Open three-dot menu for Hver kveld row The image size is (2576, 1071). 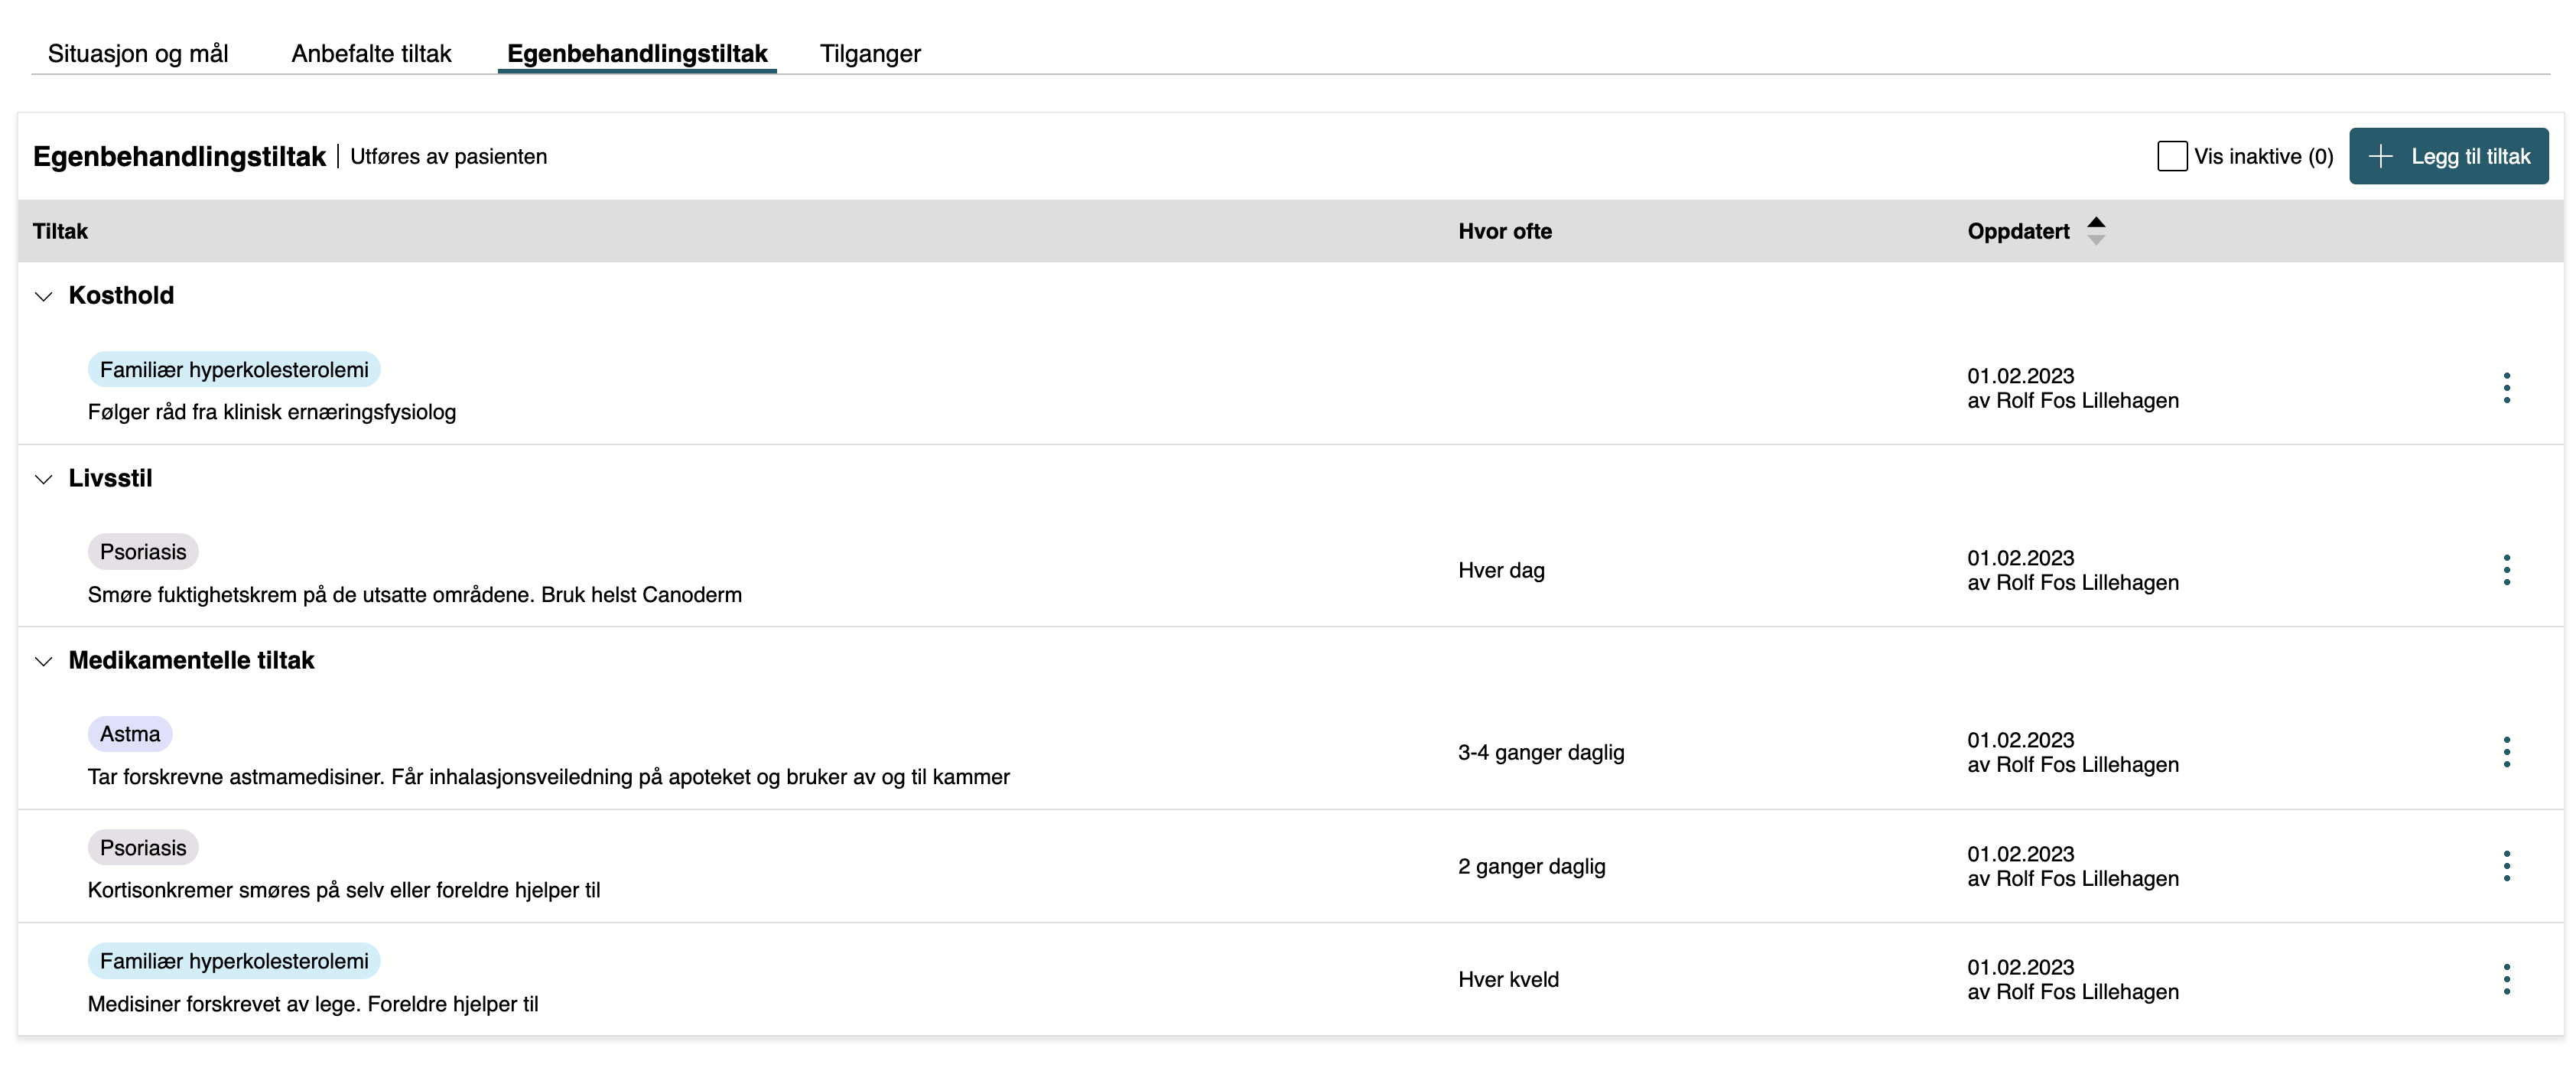[x=2506, y=979]
